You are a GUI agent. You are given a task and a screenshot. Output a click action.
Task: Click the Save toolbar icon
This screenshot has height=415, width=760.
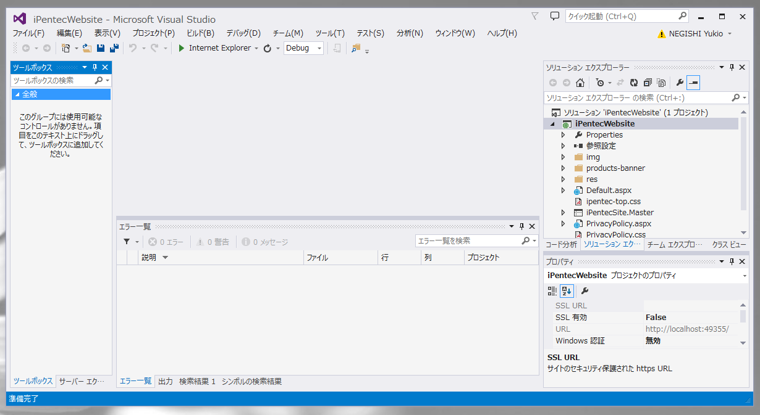(101, 48)
